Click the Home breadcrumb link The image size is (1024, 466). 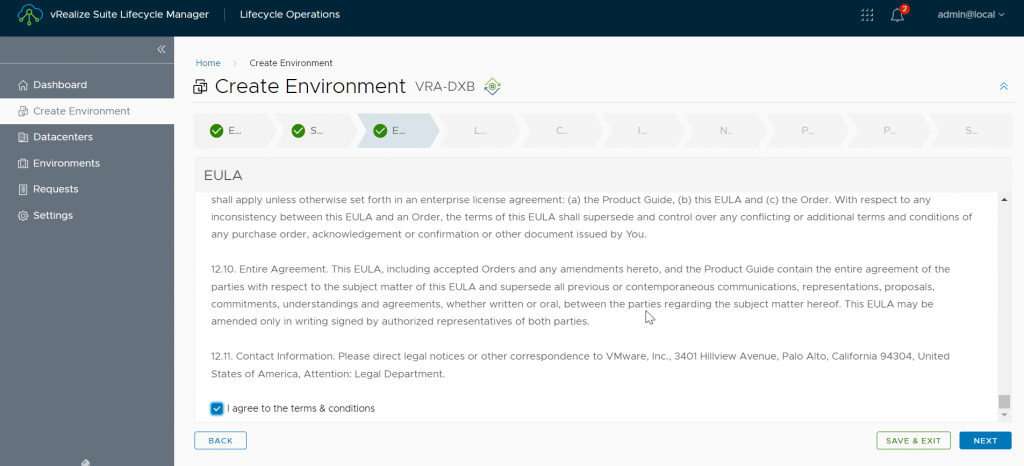(208, 63)
